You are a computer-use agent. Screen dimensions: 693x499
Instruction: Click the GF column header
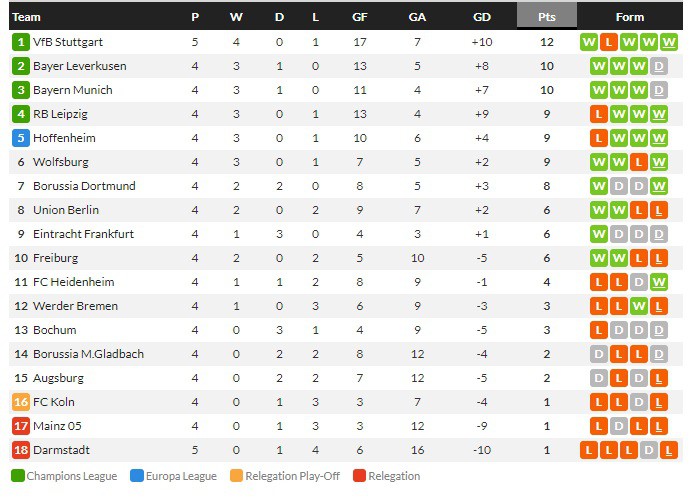[x=359, y=17]
